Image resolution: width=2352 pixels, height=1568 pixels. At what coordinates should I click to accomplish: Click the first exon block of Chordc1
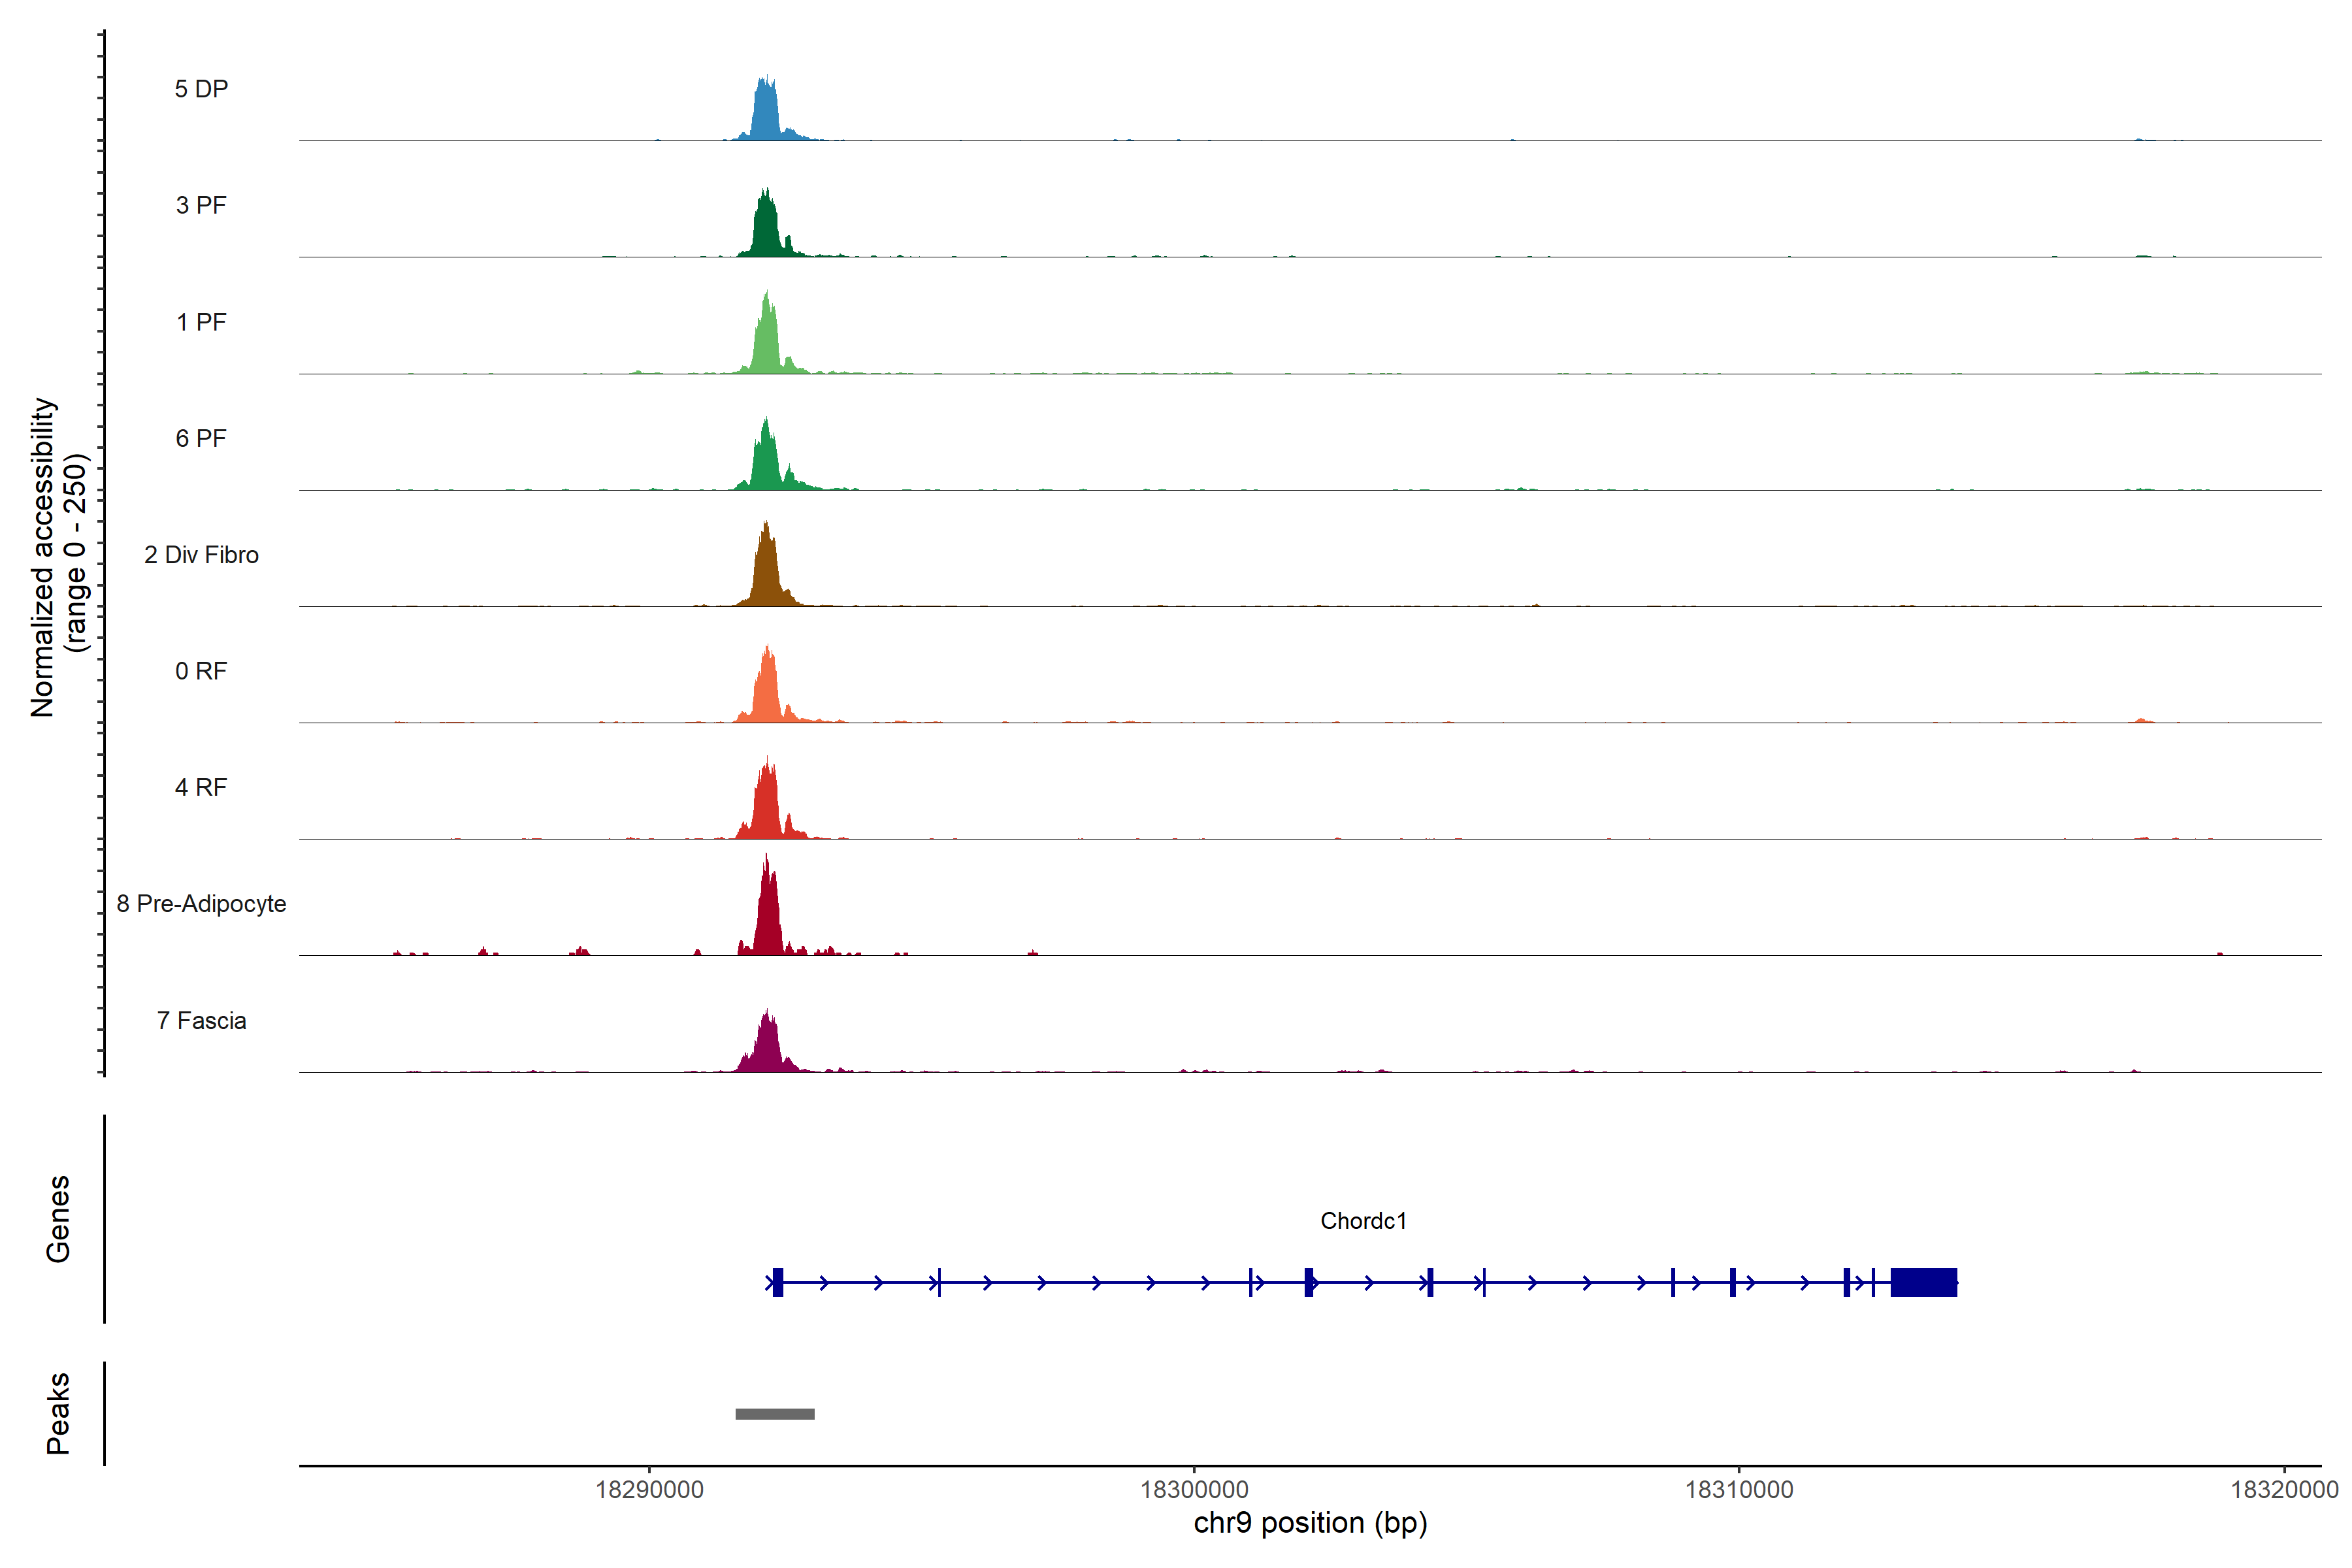pos(778,1282)
